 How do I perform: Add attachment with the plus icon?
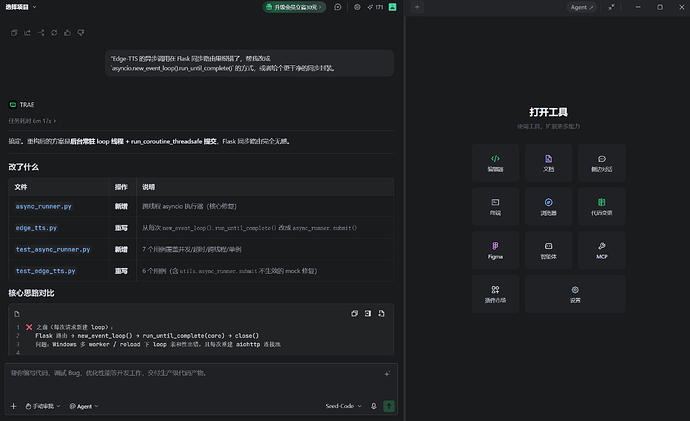14,406
